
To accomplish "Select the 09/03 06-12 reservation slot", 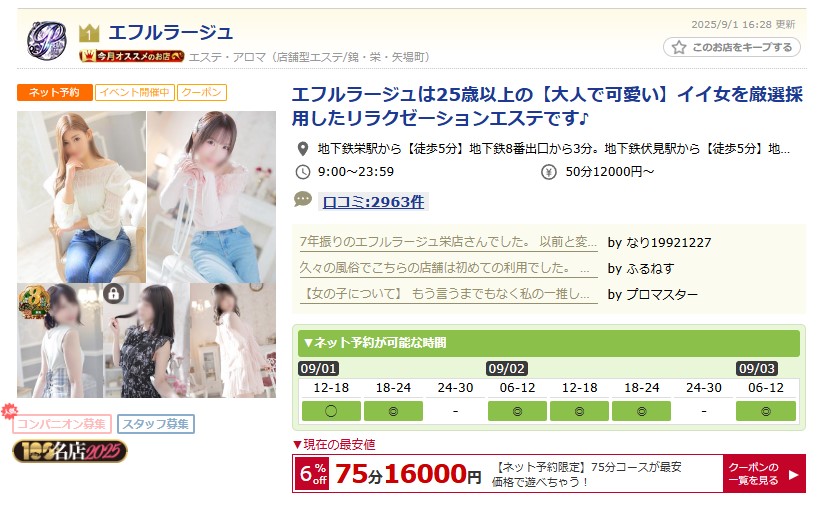I will (x=766, y=411).
